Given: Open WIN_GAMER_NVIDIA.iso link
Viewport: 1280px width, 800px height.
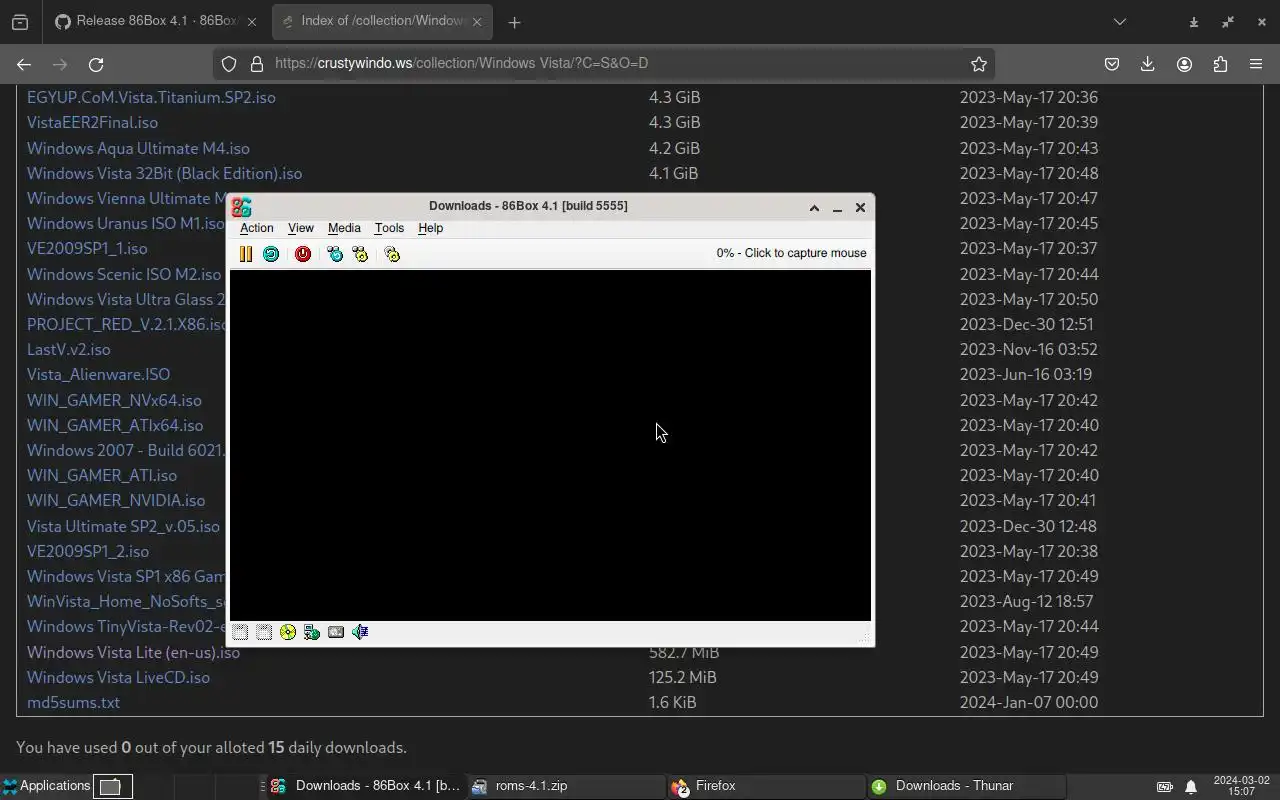Looking at the screenshot, I should pyautogui.click(x=116, y=500).
